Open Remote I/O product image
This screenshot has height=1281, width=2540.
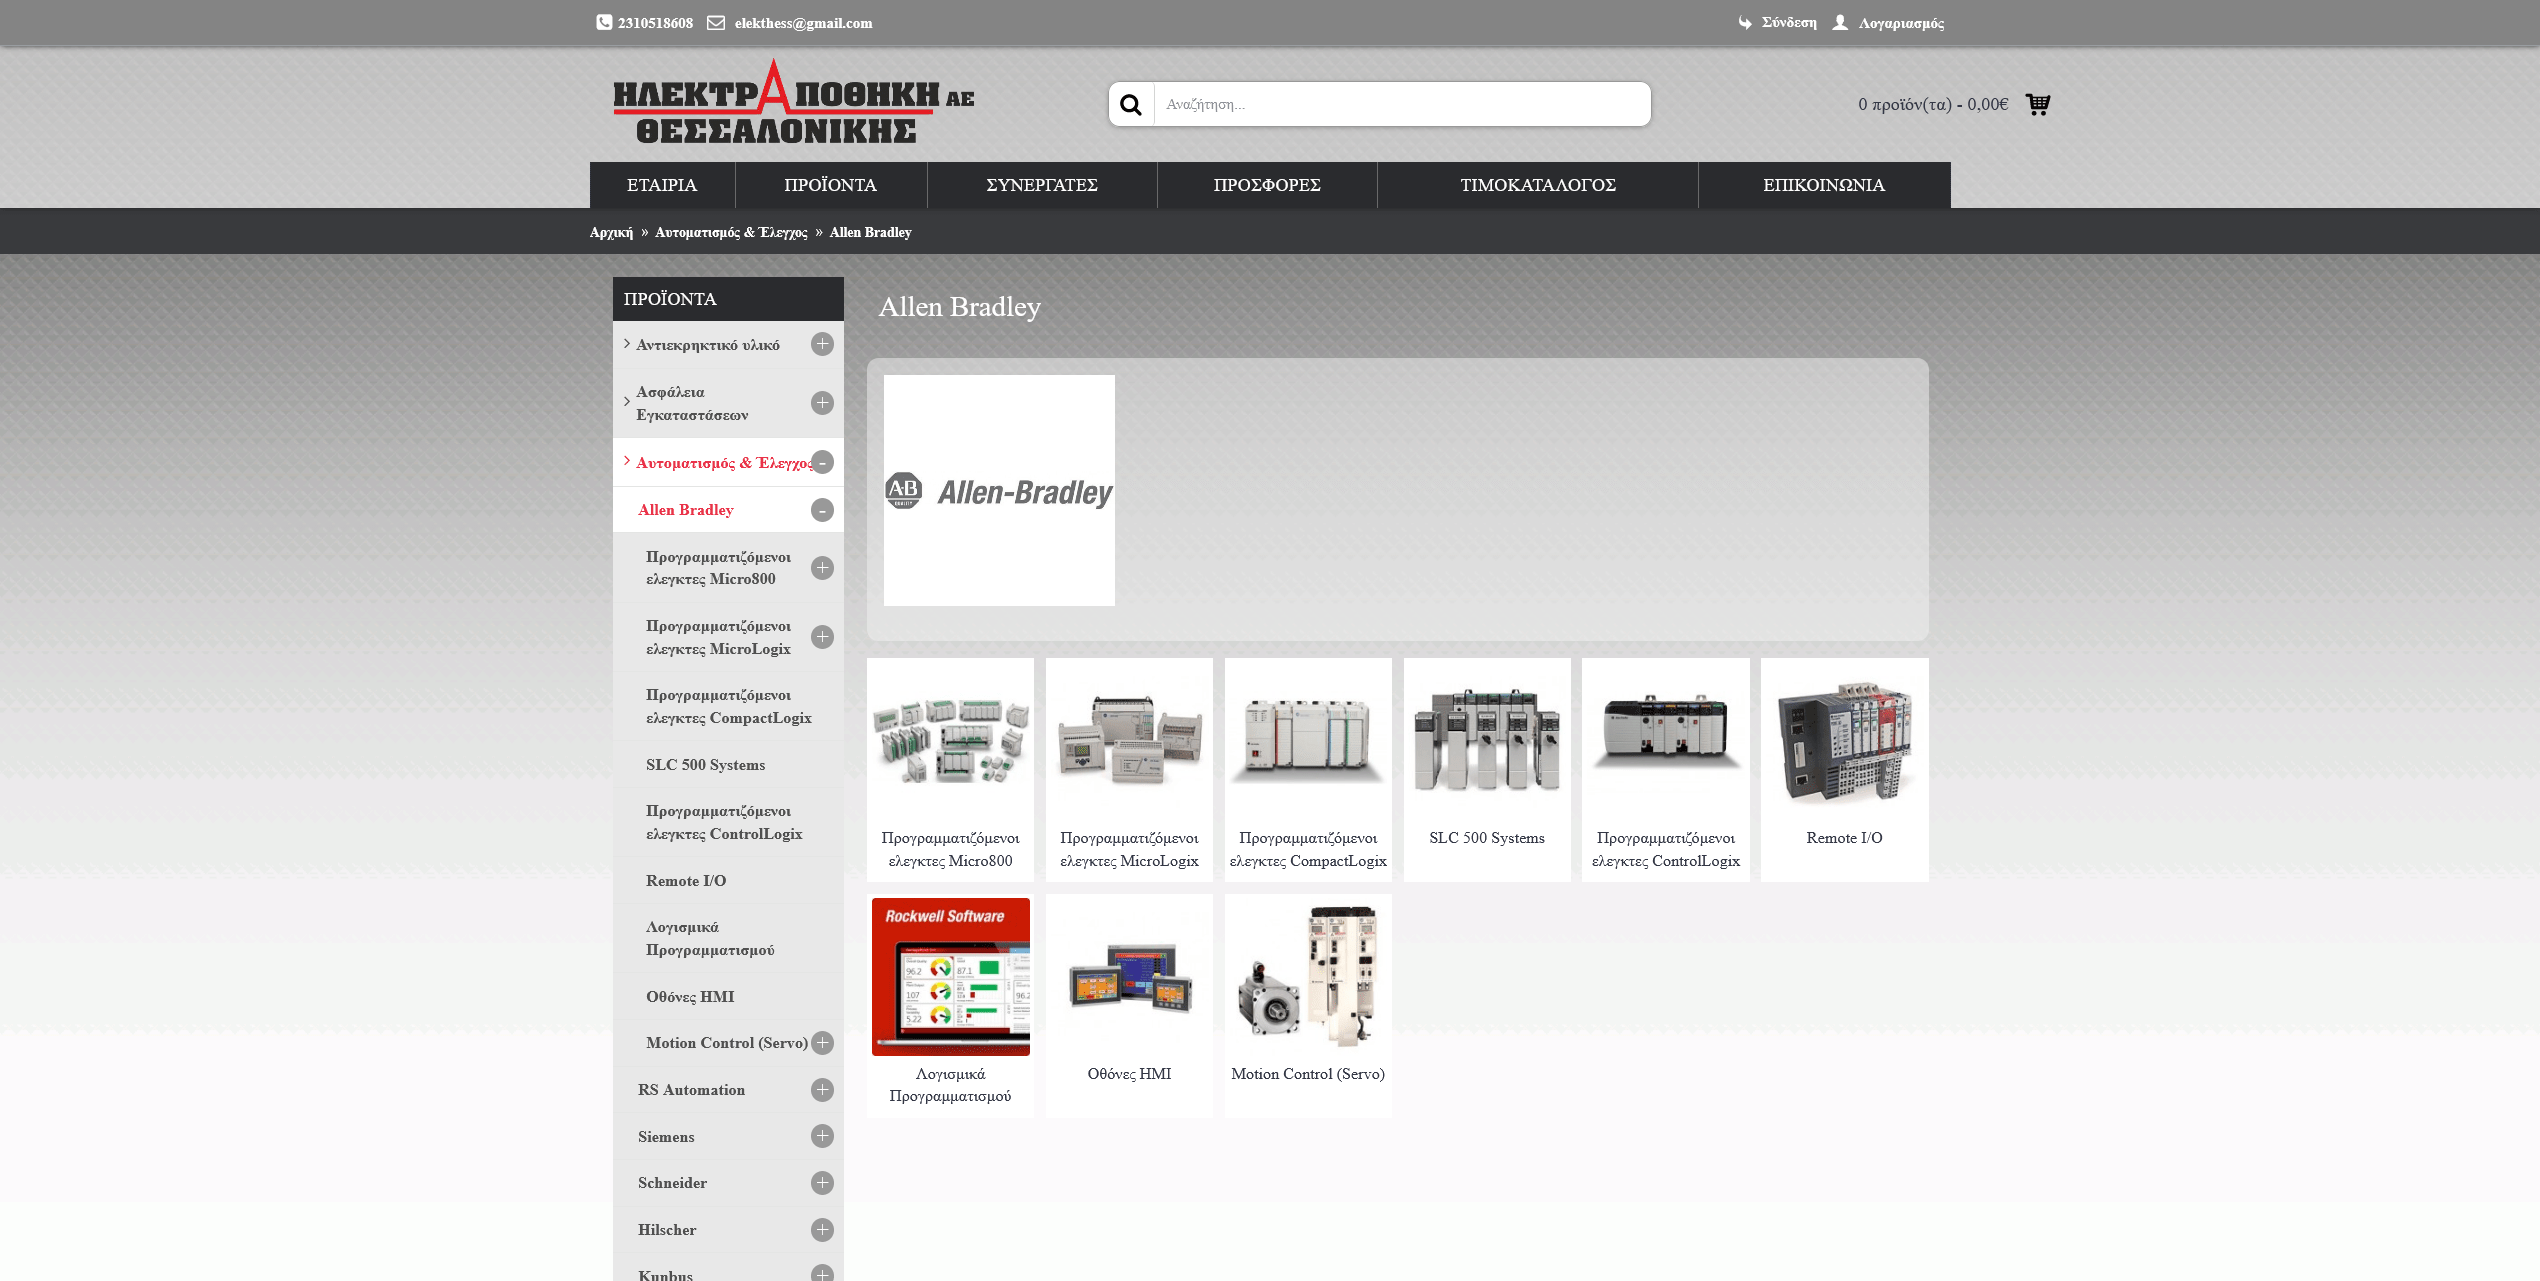pos(1845,741)
